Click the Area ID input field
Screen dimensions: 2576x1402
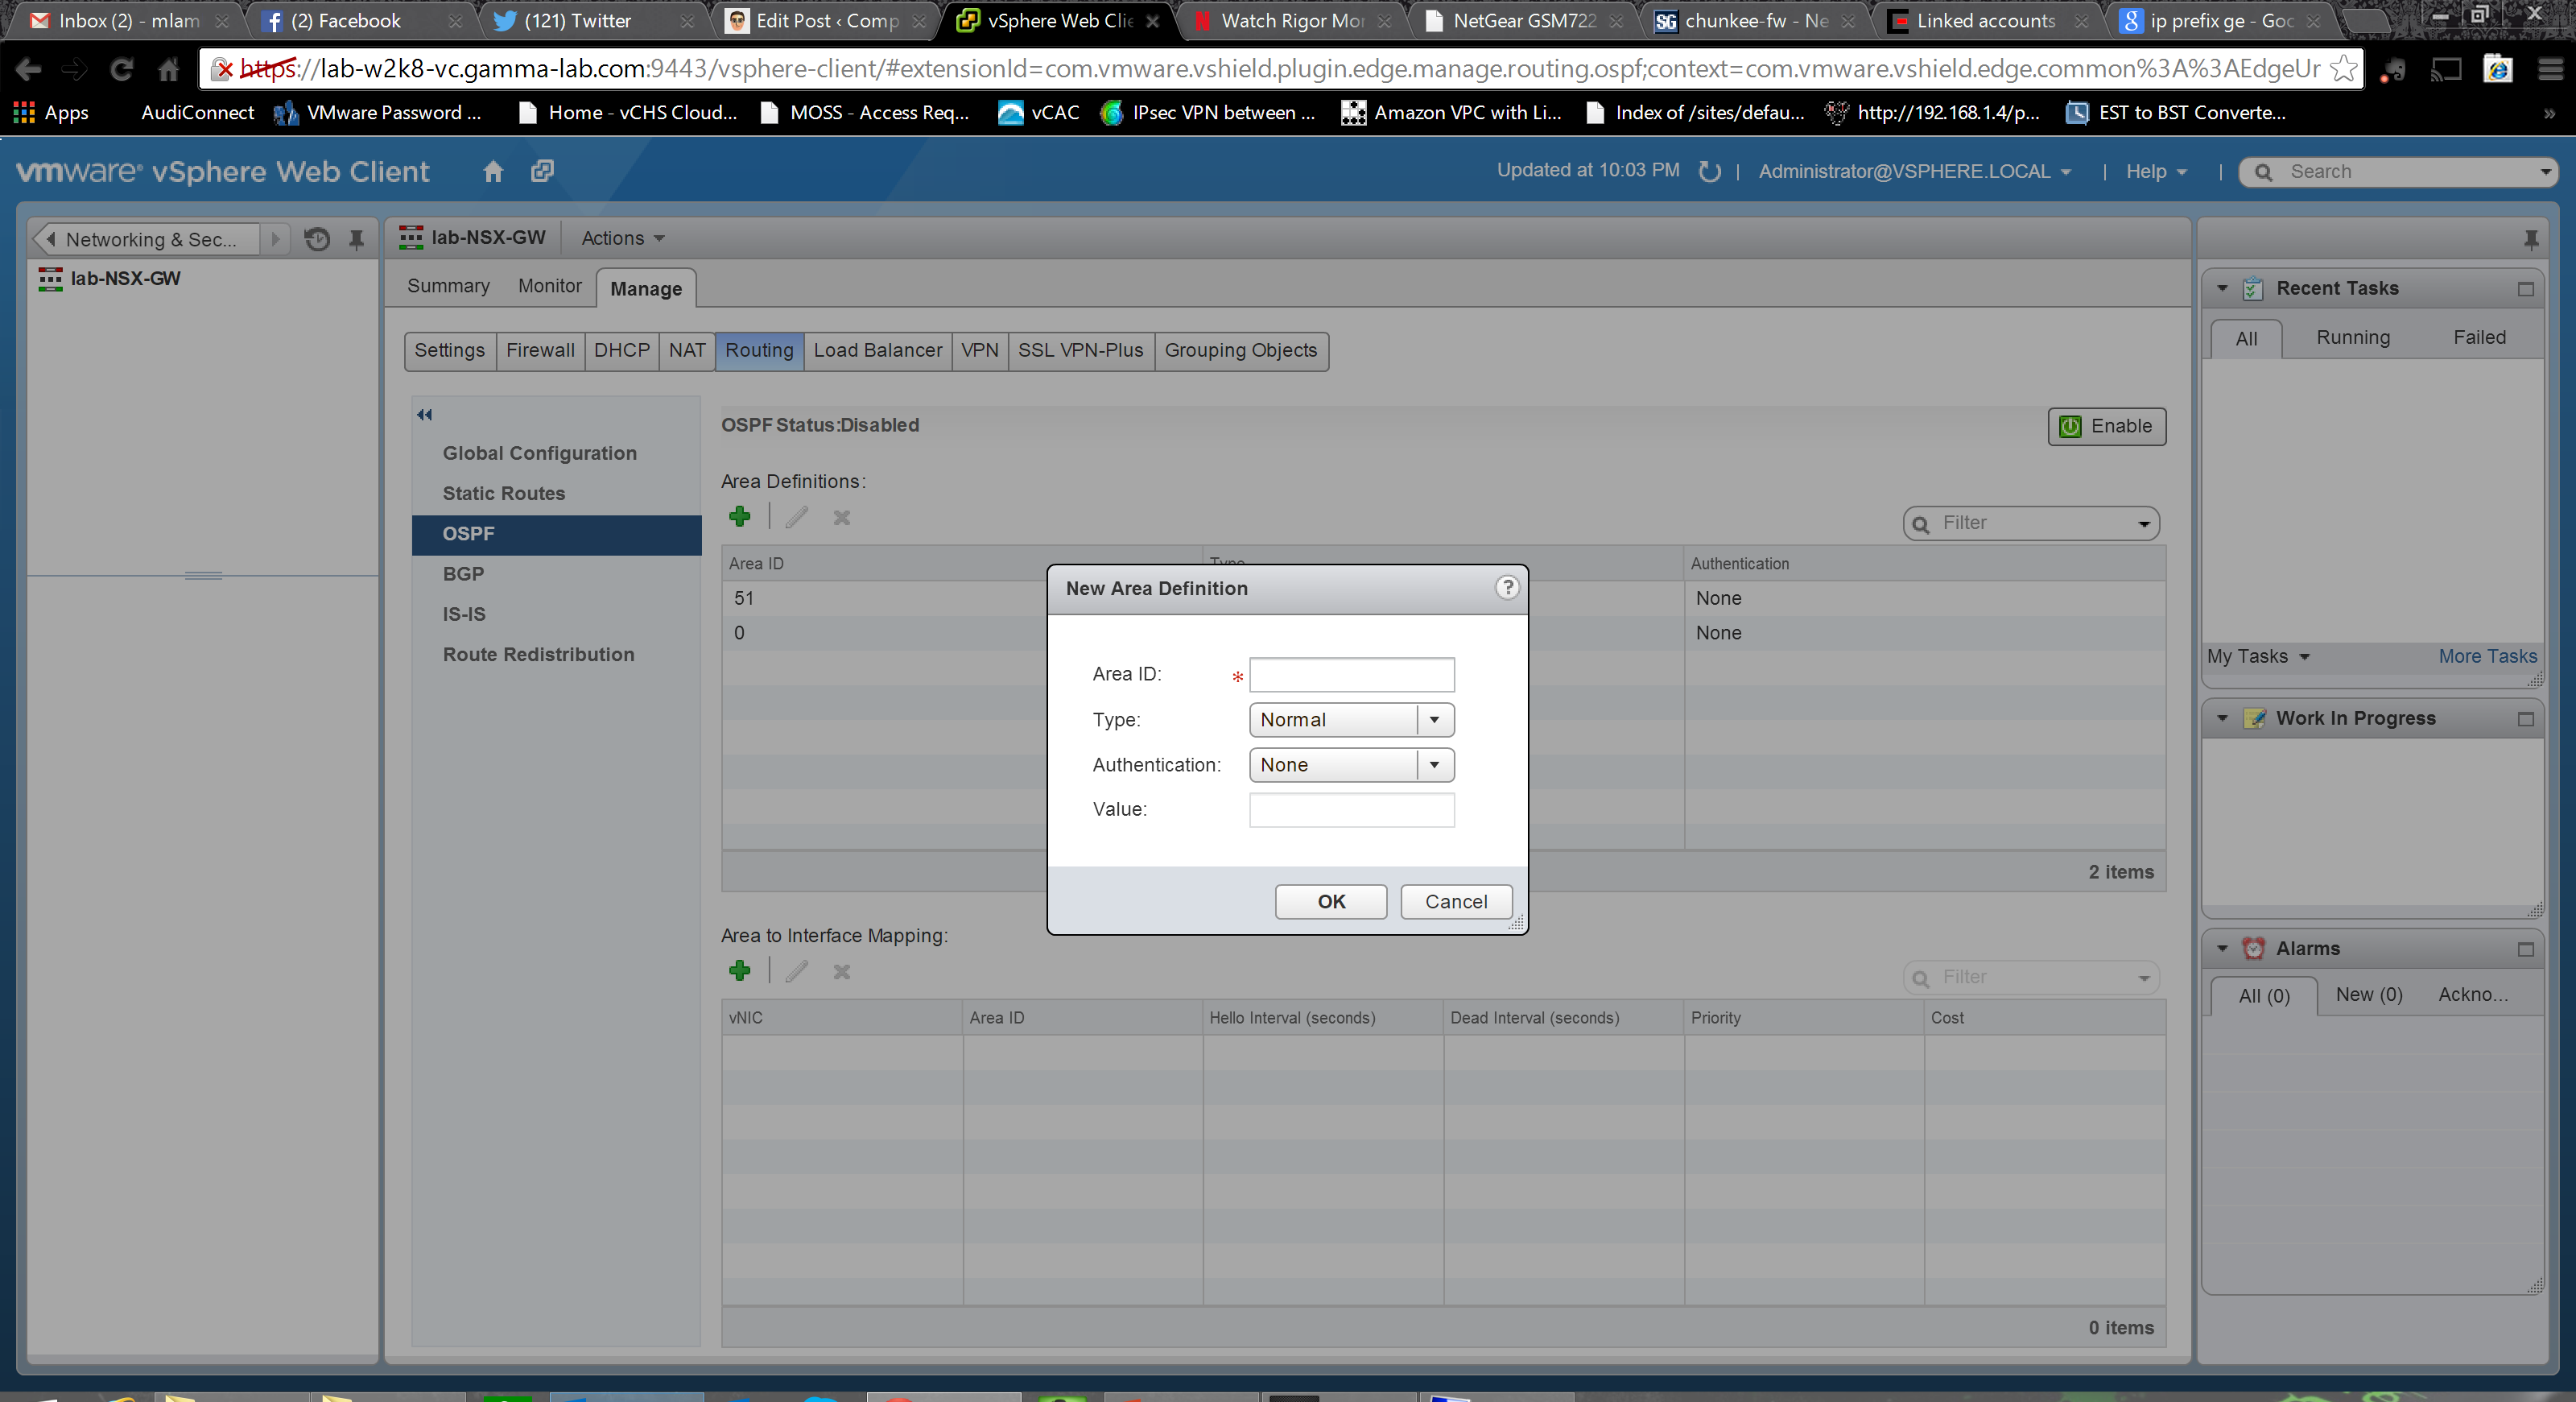click(1351, 674)
